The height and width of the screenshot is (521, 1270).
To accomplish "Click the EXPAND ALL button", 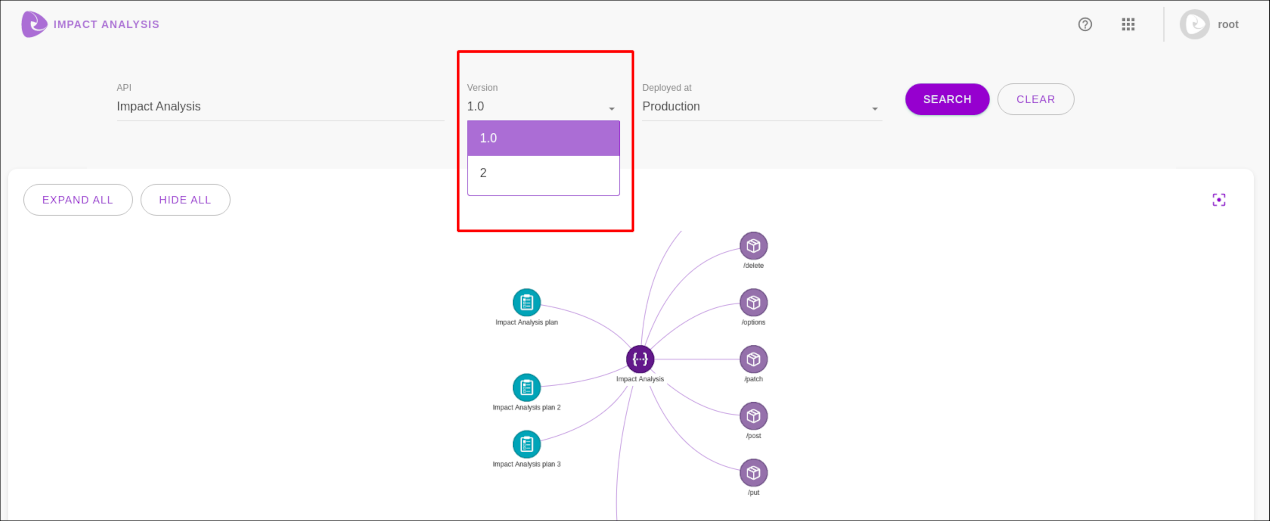I will pos(78,200).
